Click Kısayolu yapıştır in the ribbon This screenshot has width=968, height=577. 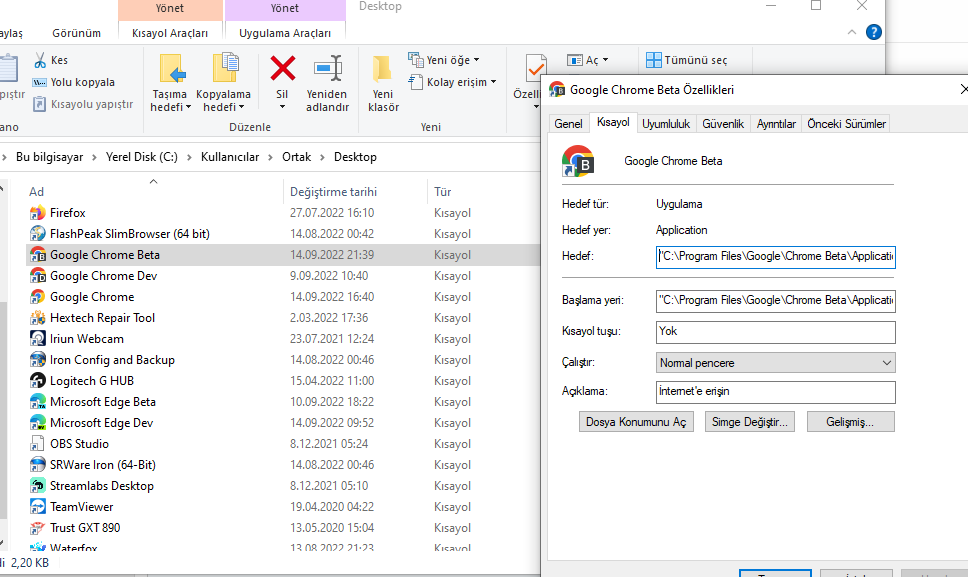tap(83, 104)
